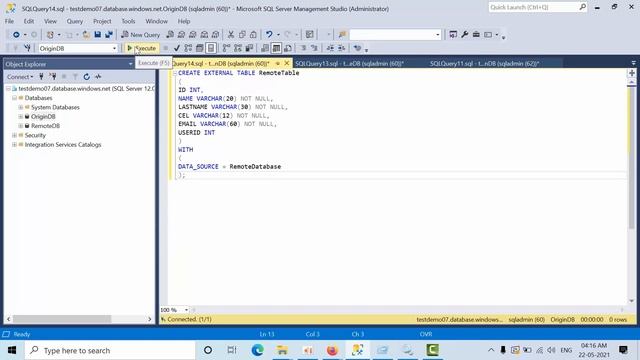Open the Window menu
Viewport: 640px width, 360px height.
tap(157, 21)
